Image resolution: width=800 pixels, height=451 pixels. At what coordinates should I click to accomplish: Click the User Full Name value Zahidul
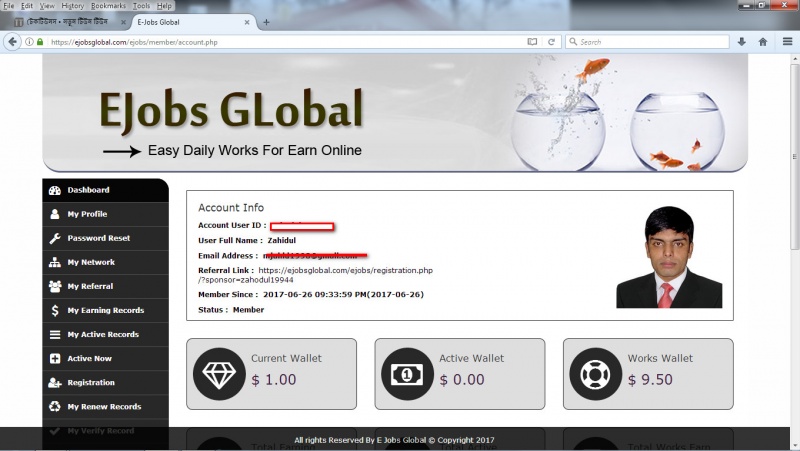point(282,240)
